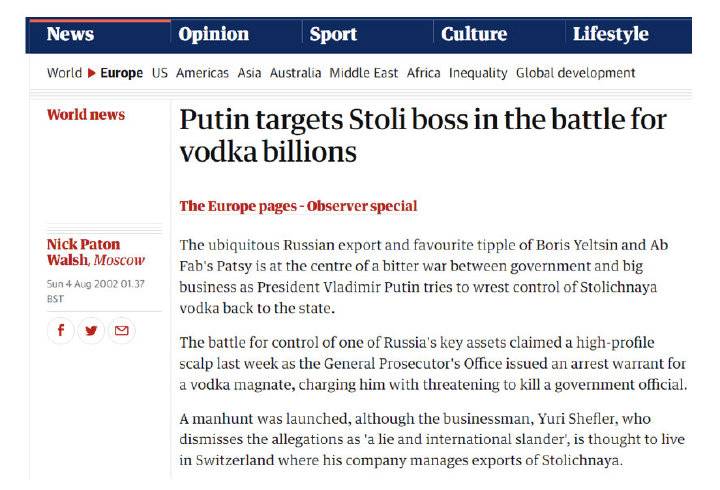Open the Asia section link
This screenshot has width=720, height=490.
(x=249, y=73)
